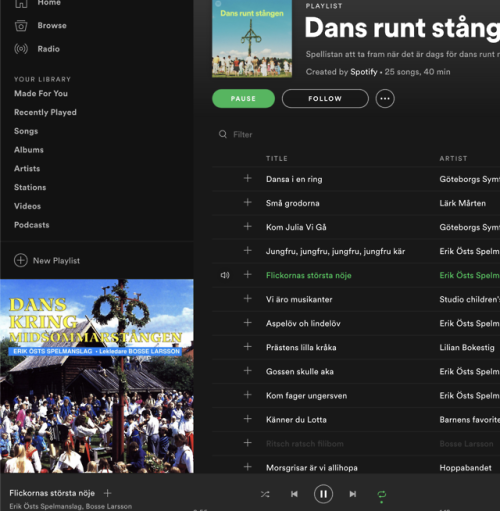Click the Dans runt stången playlist cover
500x511 pixels.
tap(252, 38)
